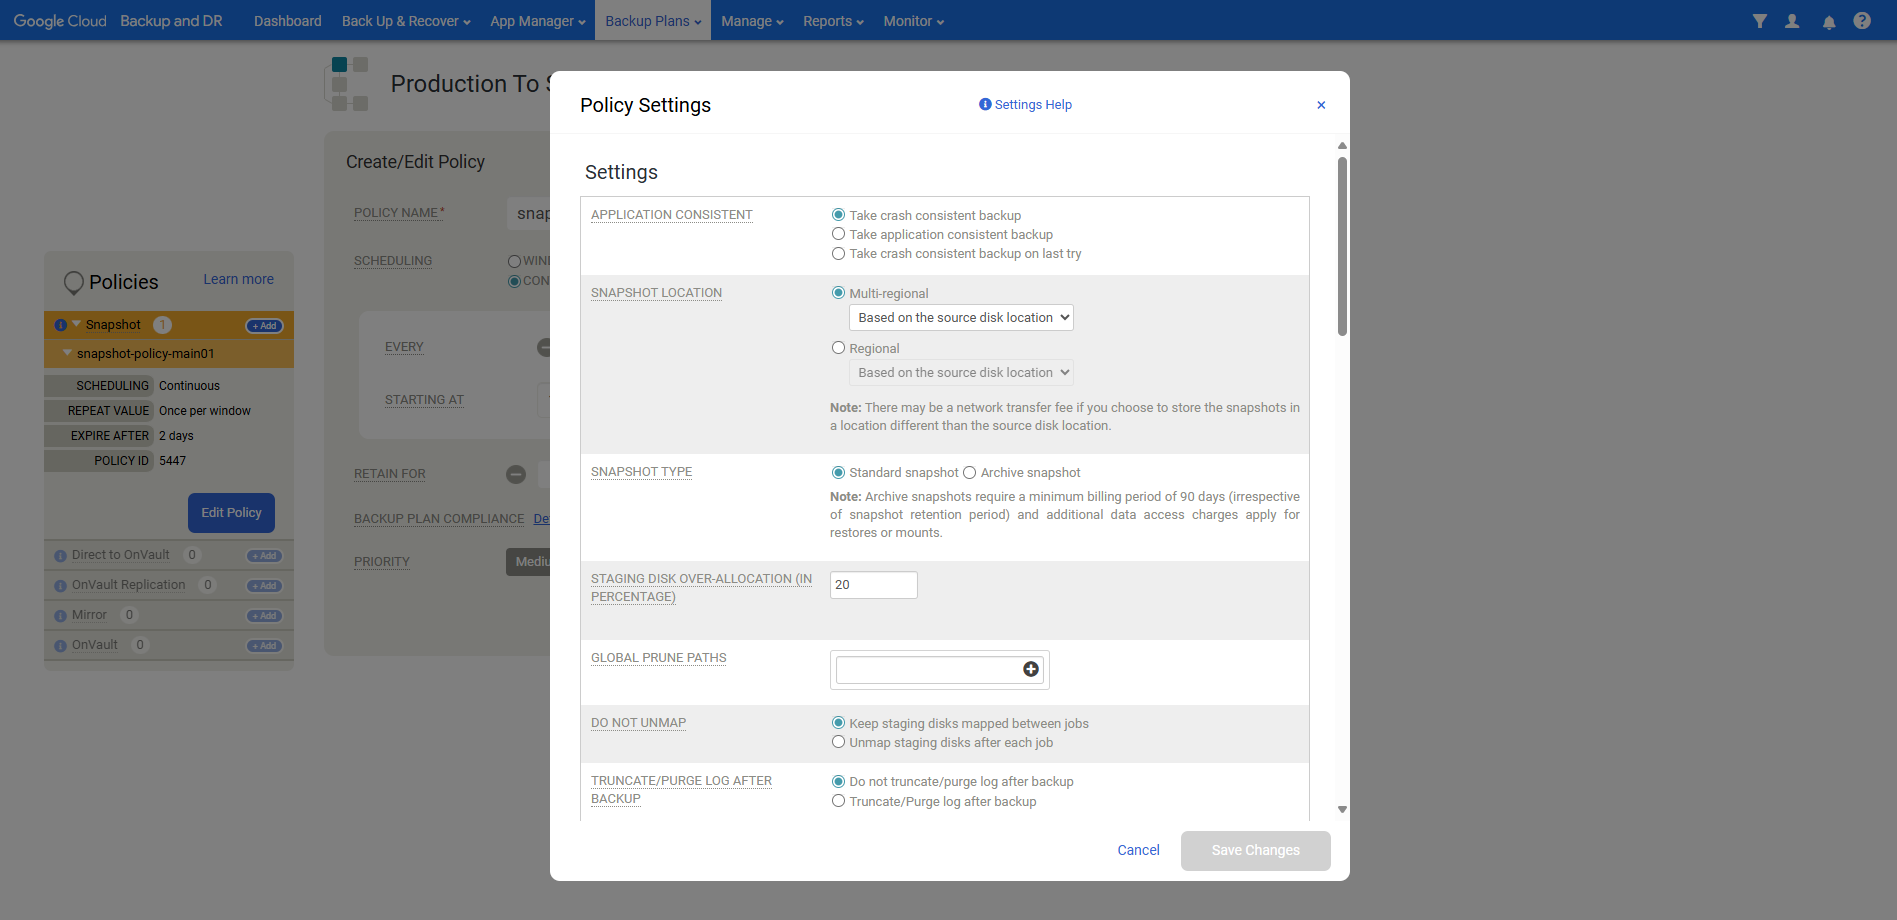1897x920 pixels.
Task: Click the staging disk over-allocation percentage field
Action: 873,585
